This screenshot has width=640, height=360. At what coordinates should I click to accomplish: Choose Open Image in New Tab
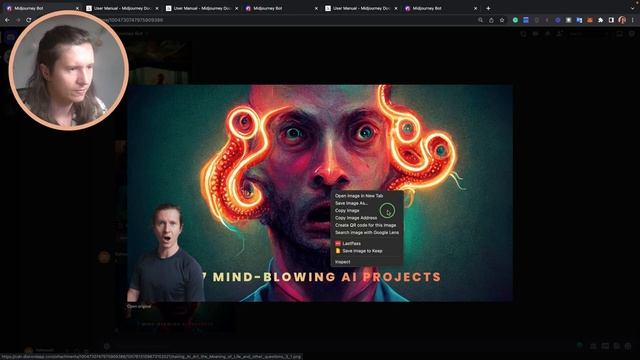tap(359, 196)
